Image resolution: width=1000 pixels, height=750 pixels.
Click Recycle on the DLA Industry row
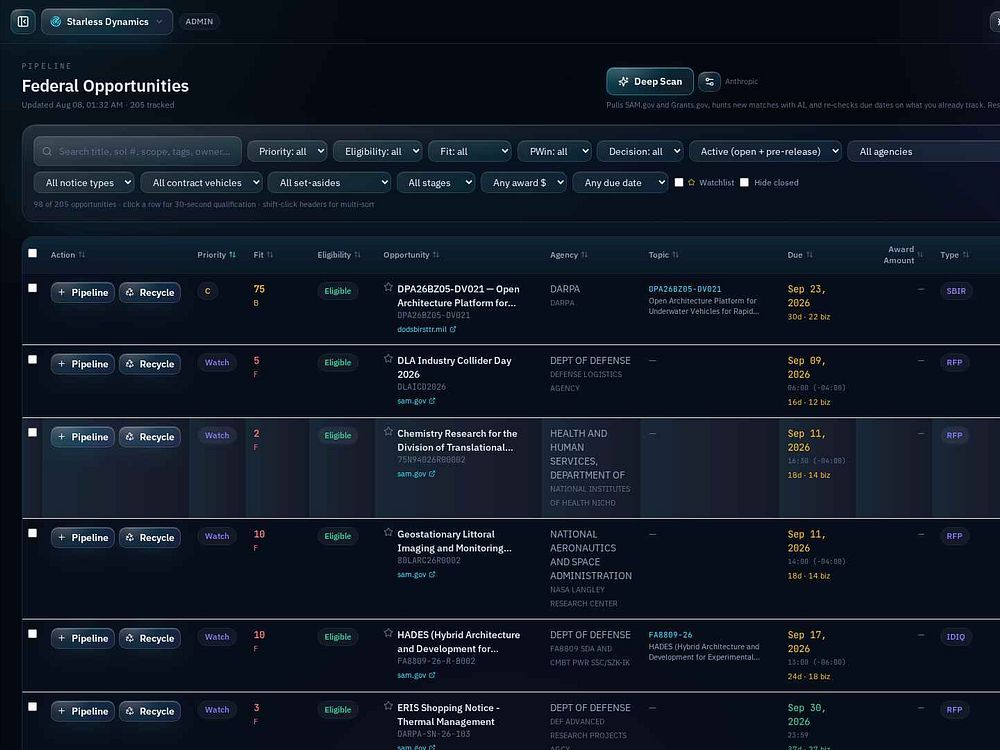150,364
